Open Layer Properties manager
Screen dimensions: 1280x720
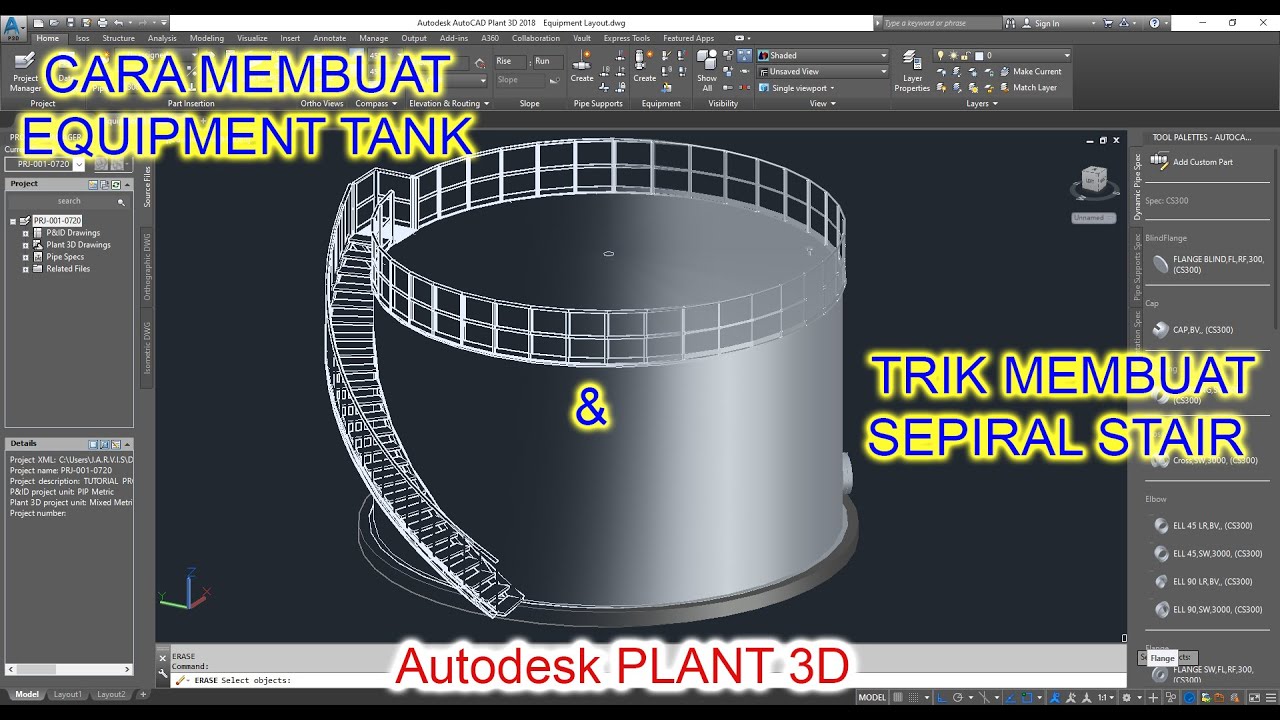click(x=912, y=70)
